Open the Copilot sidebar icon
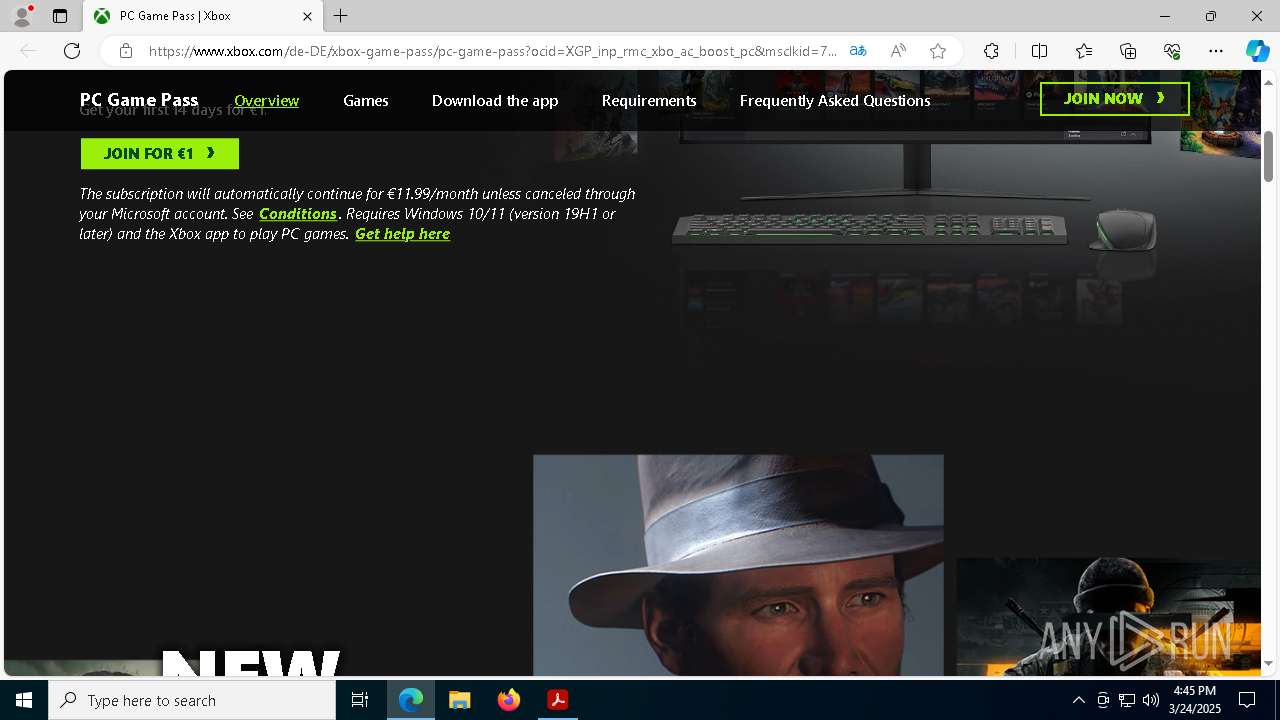This screenshot has height=720, width=1280. (1257, 51)
